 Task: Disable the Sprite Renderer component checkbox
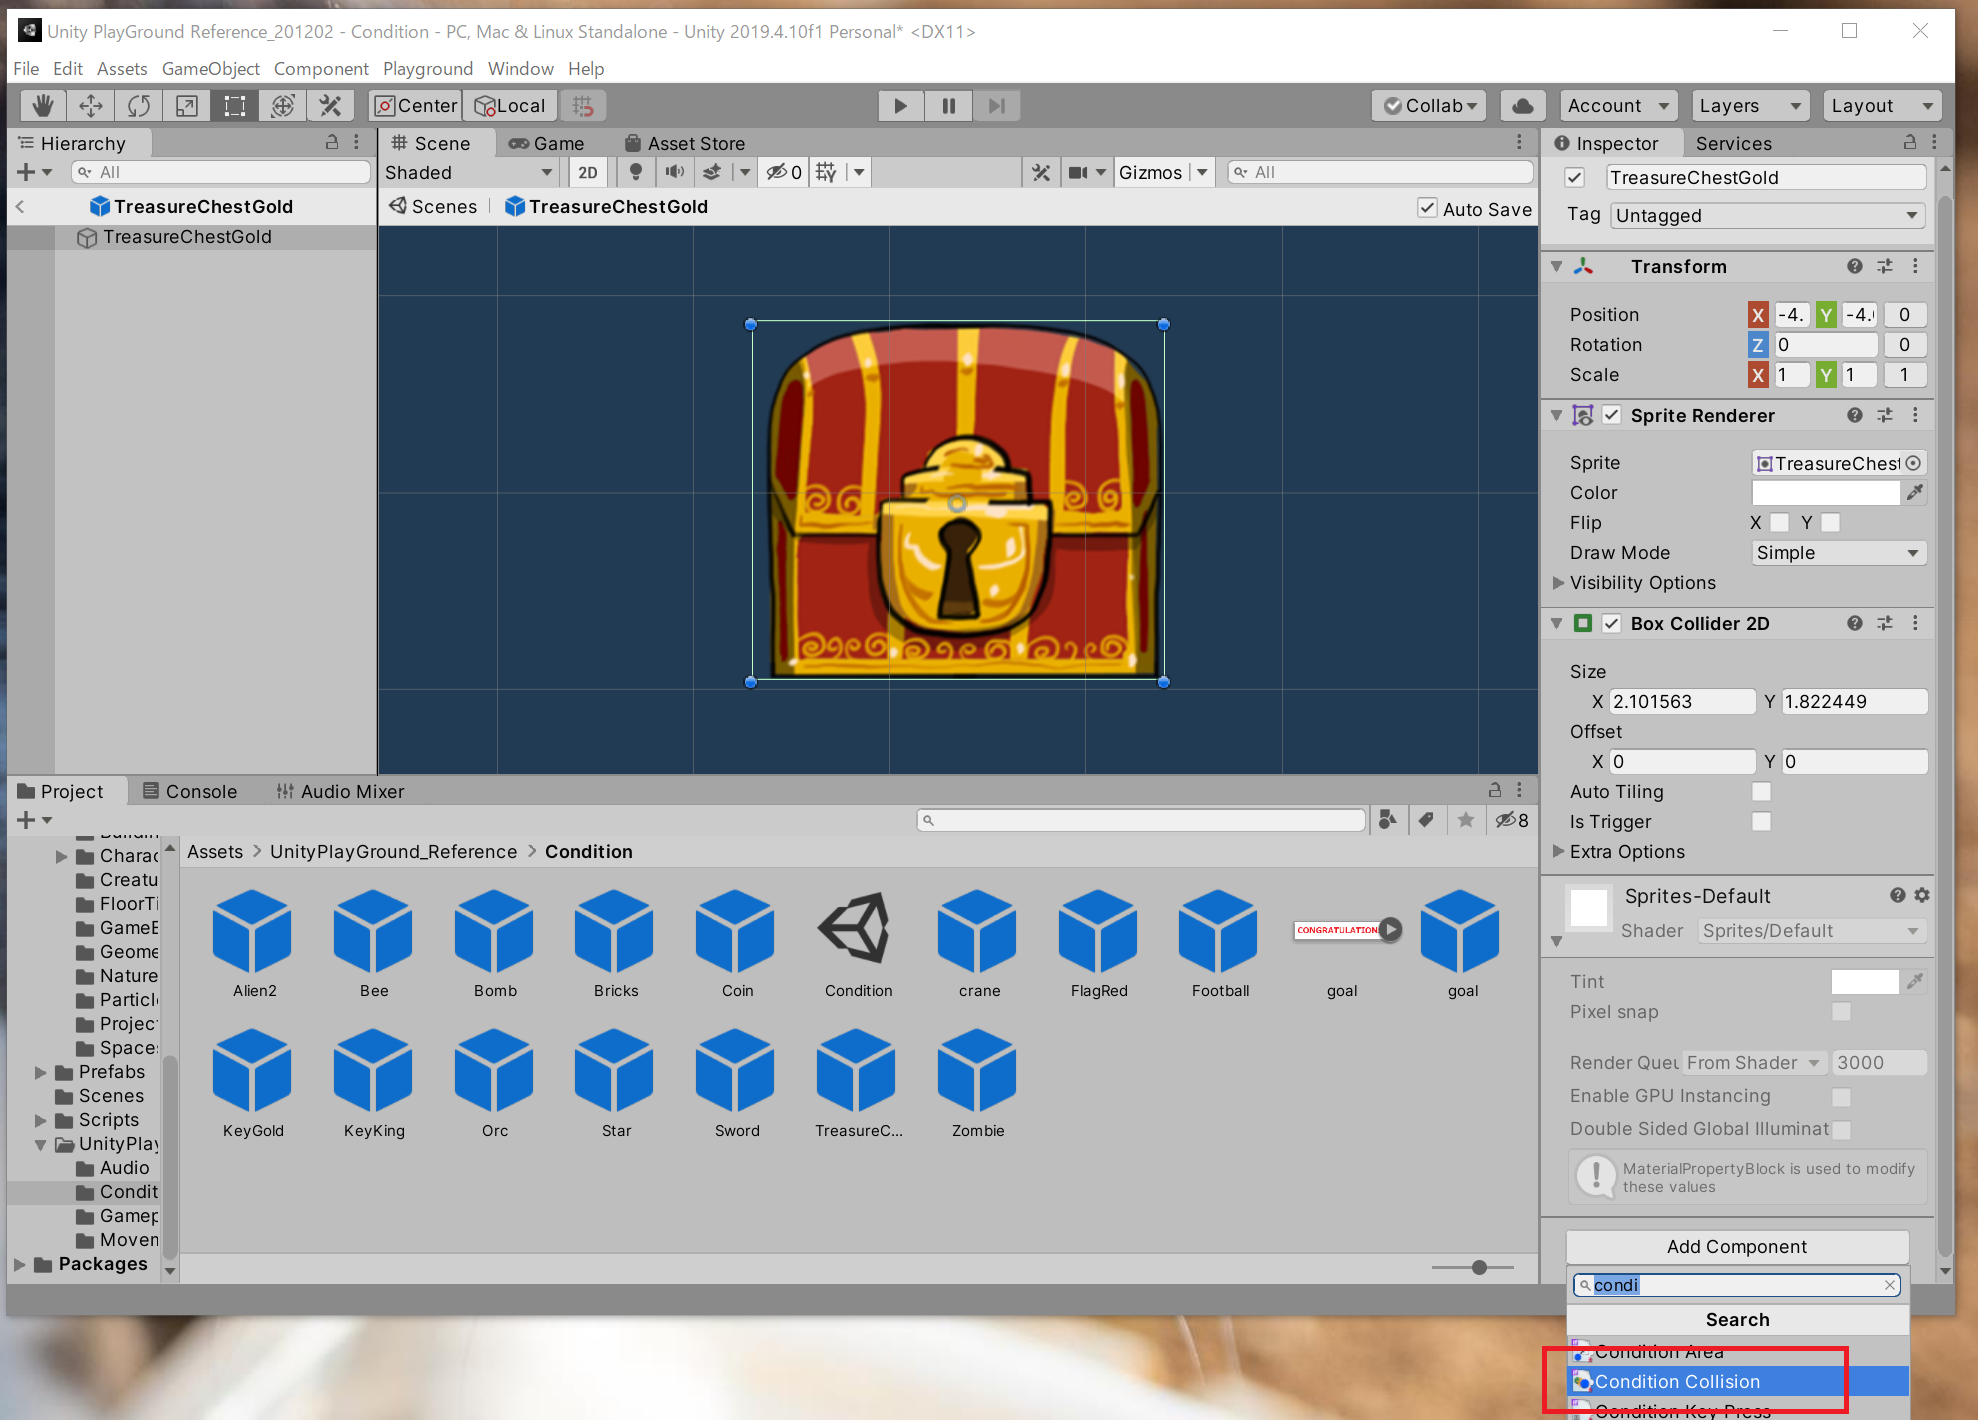pos(1611,415)
